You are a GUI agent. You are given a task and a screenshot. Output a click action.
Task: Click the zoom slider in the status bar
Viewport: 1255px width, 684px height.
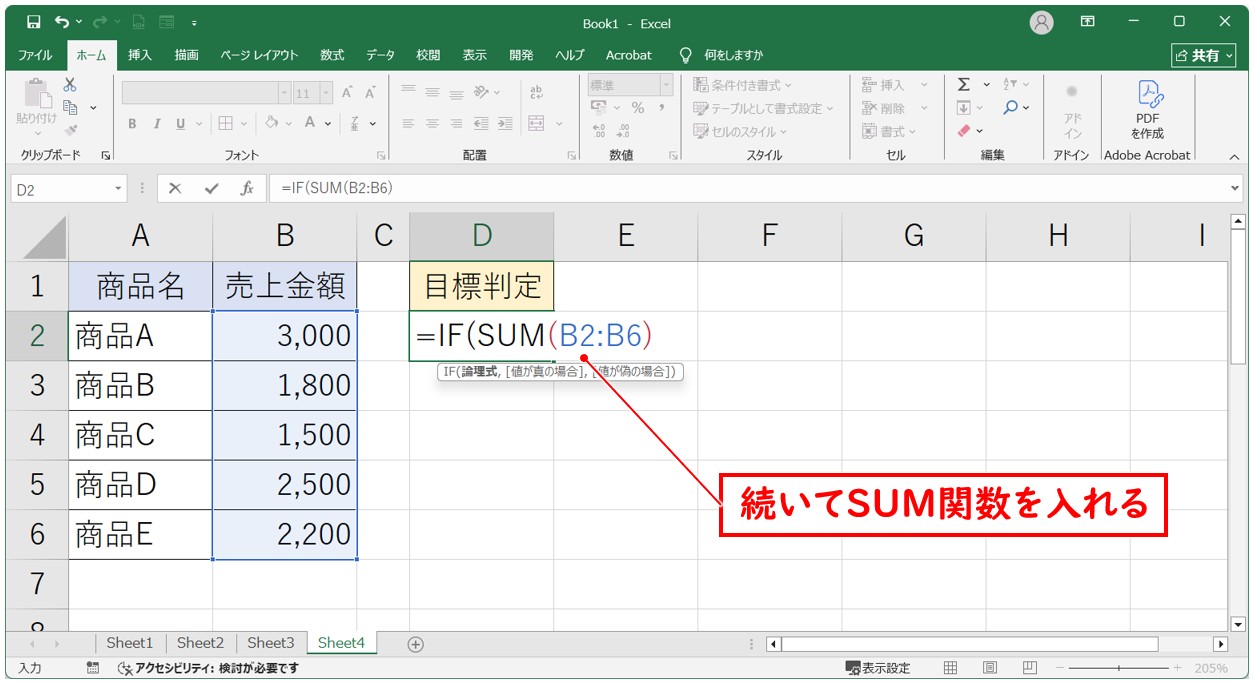point(1118,668)
